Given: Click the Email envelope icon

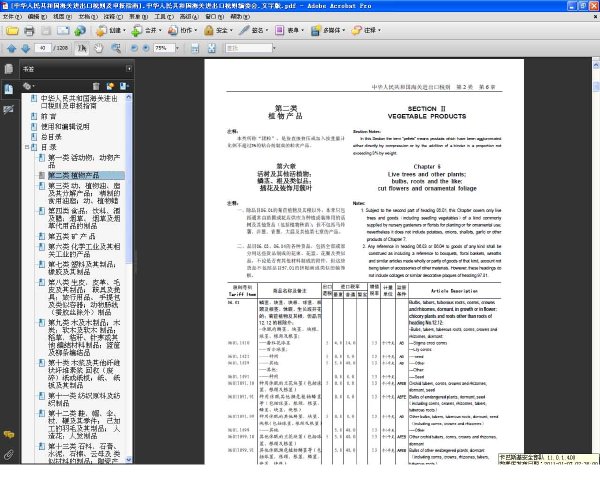Looking at the screenshot, I should pos(63,31).
